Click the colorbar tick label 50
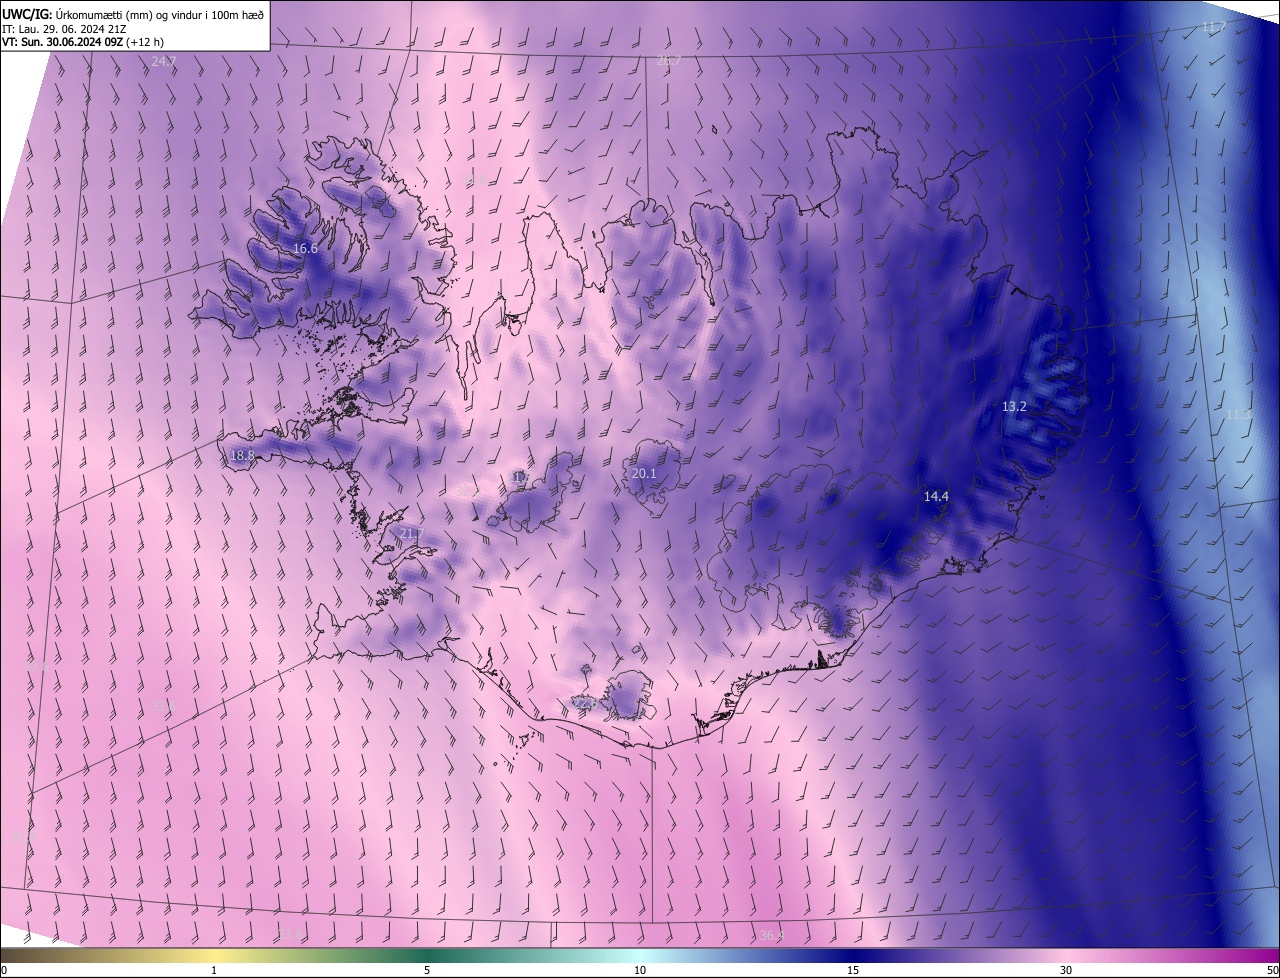 click(x=1272, y=971)
